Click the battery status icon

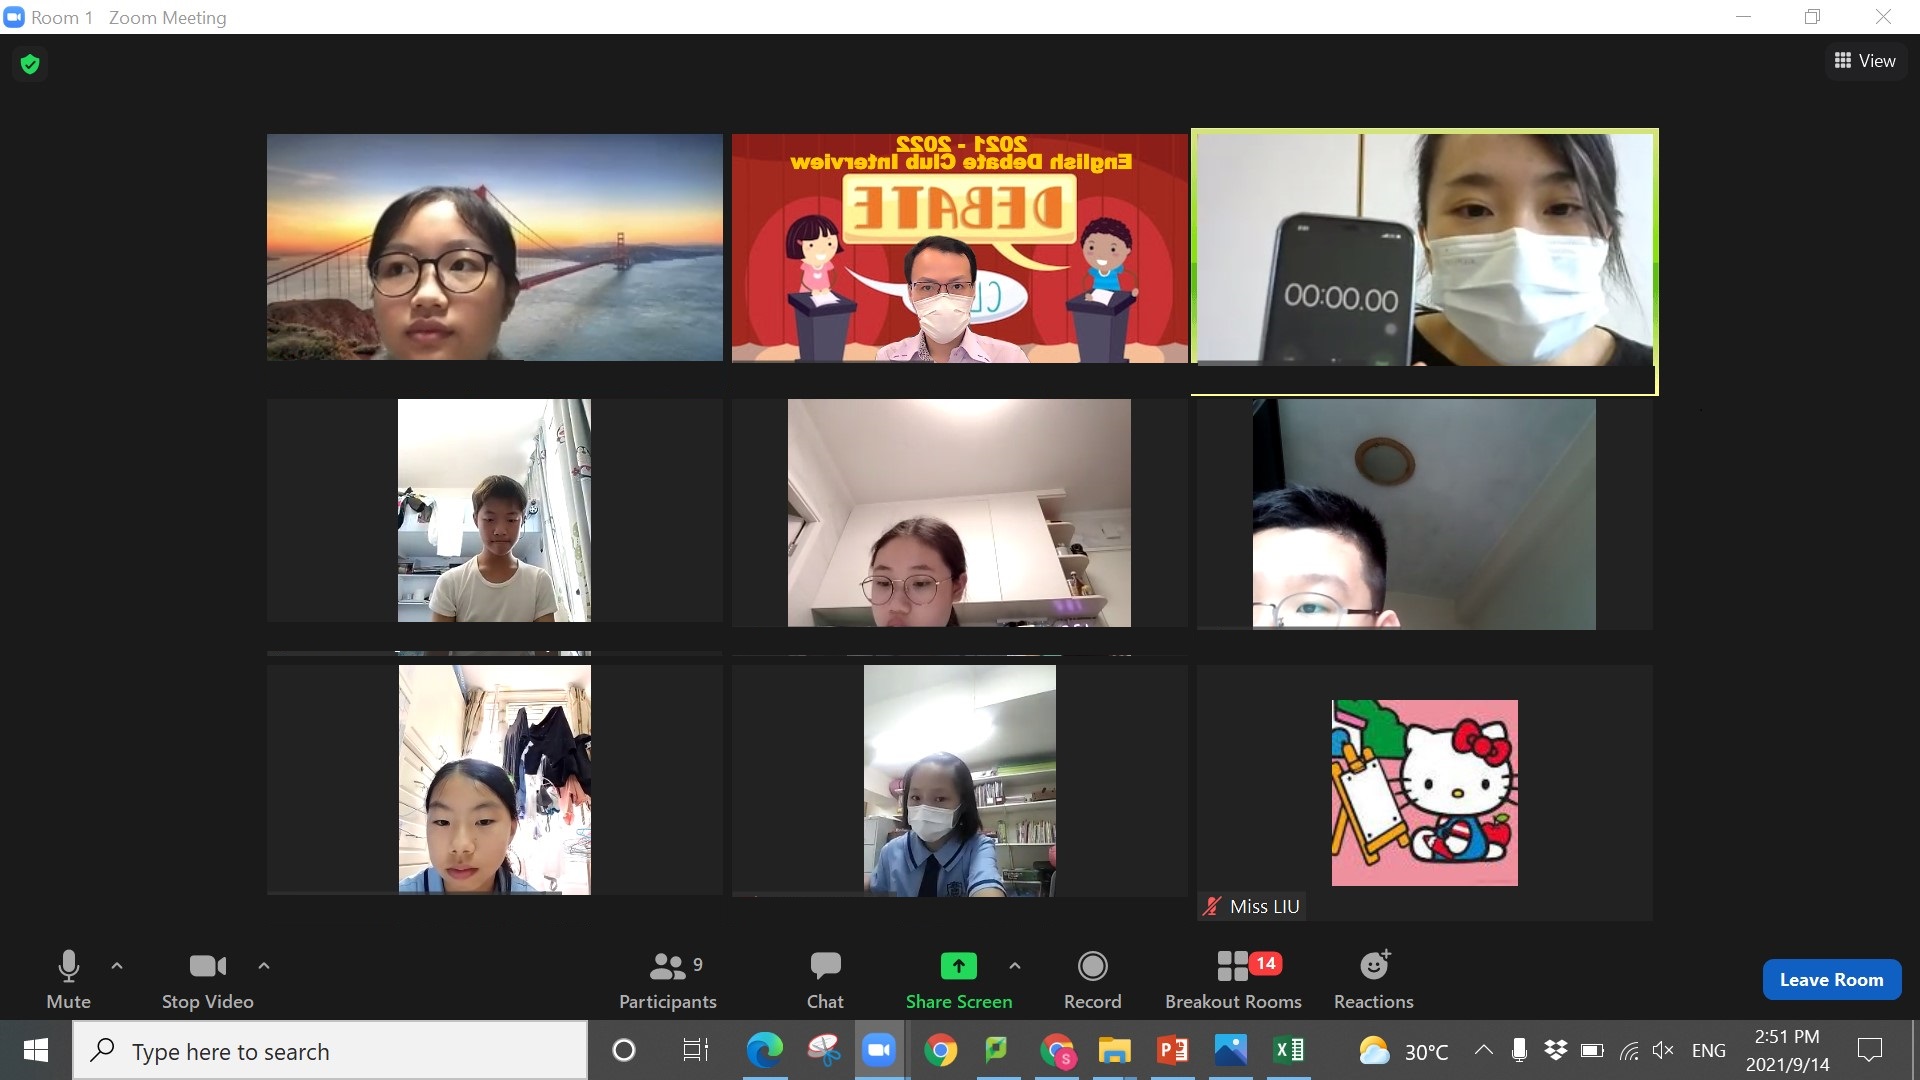point(1592,1050)
